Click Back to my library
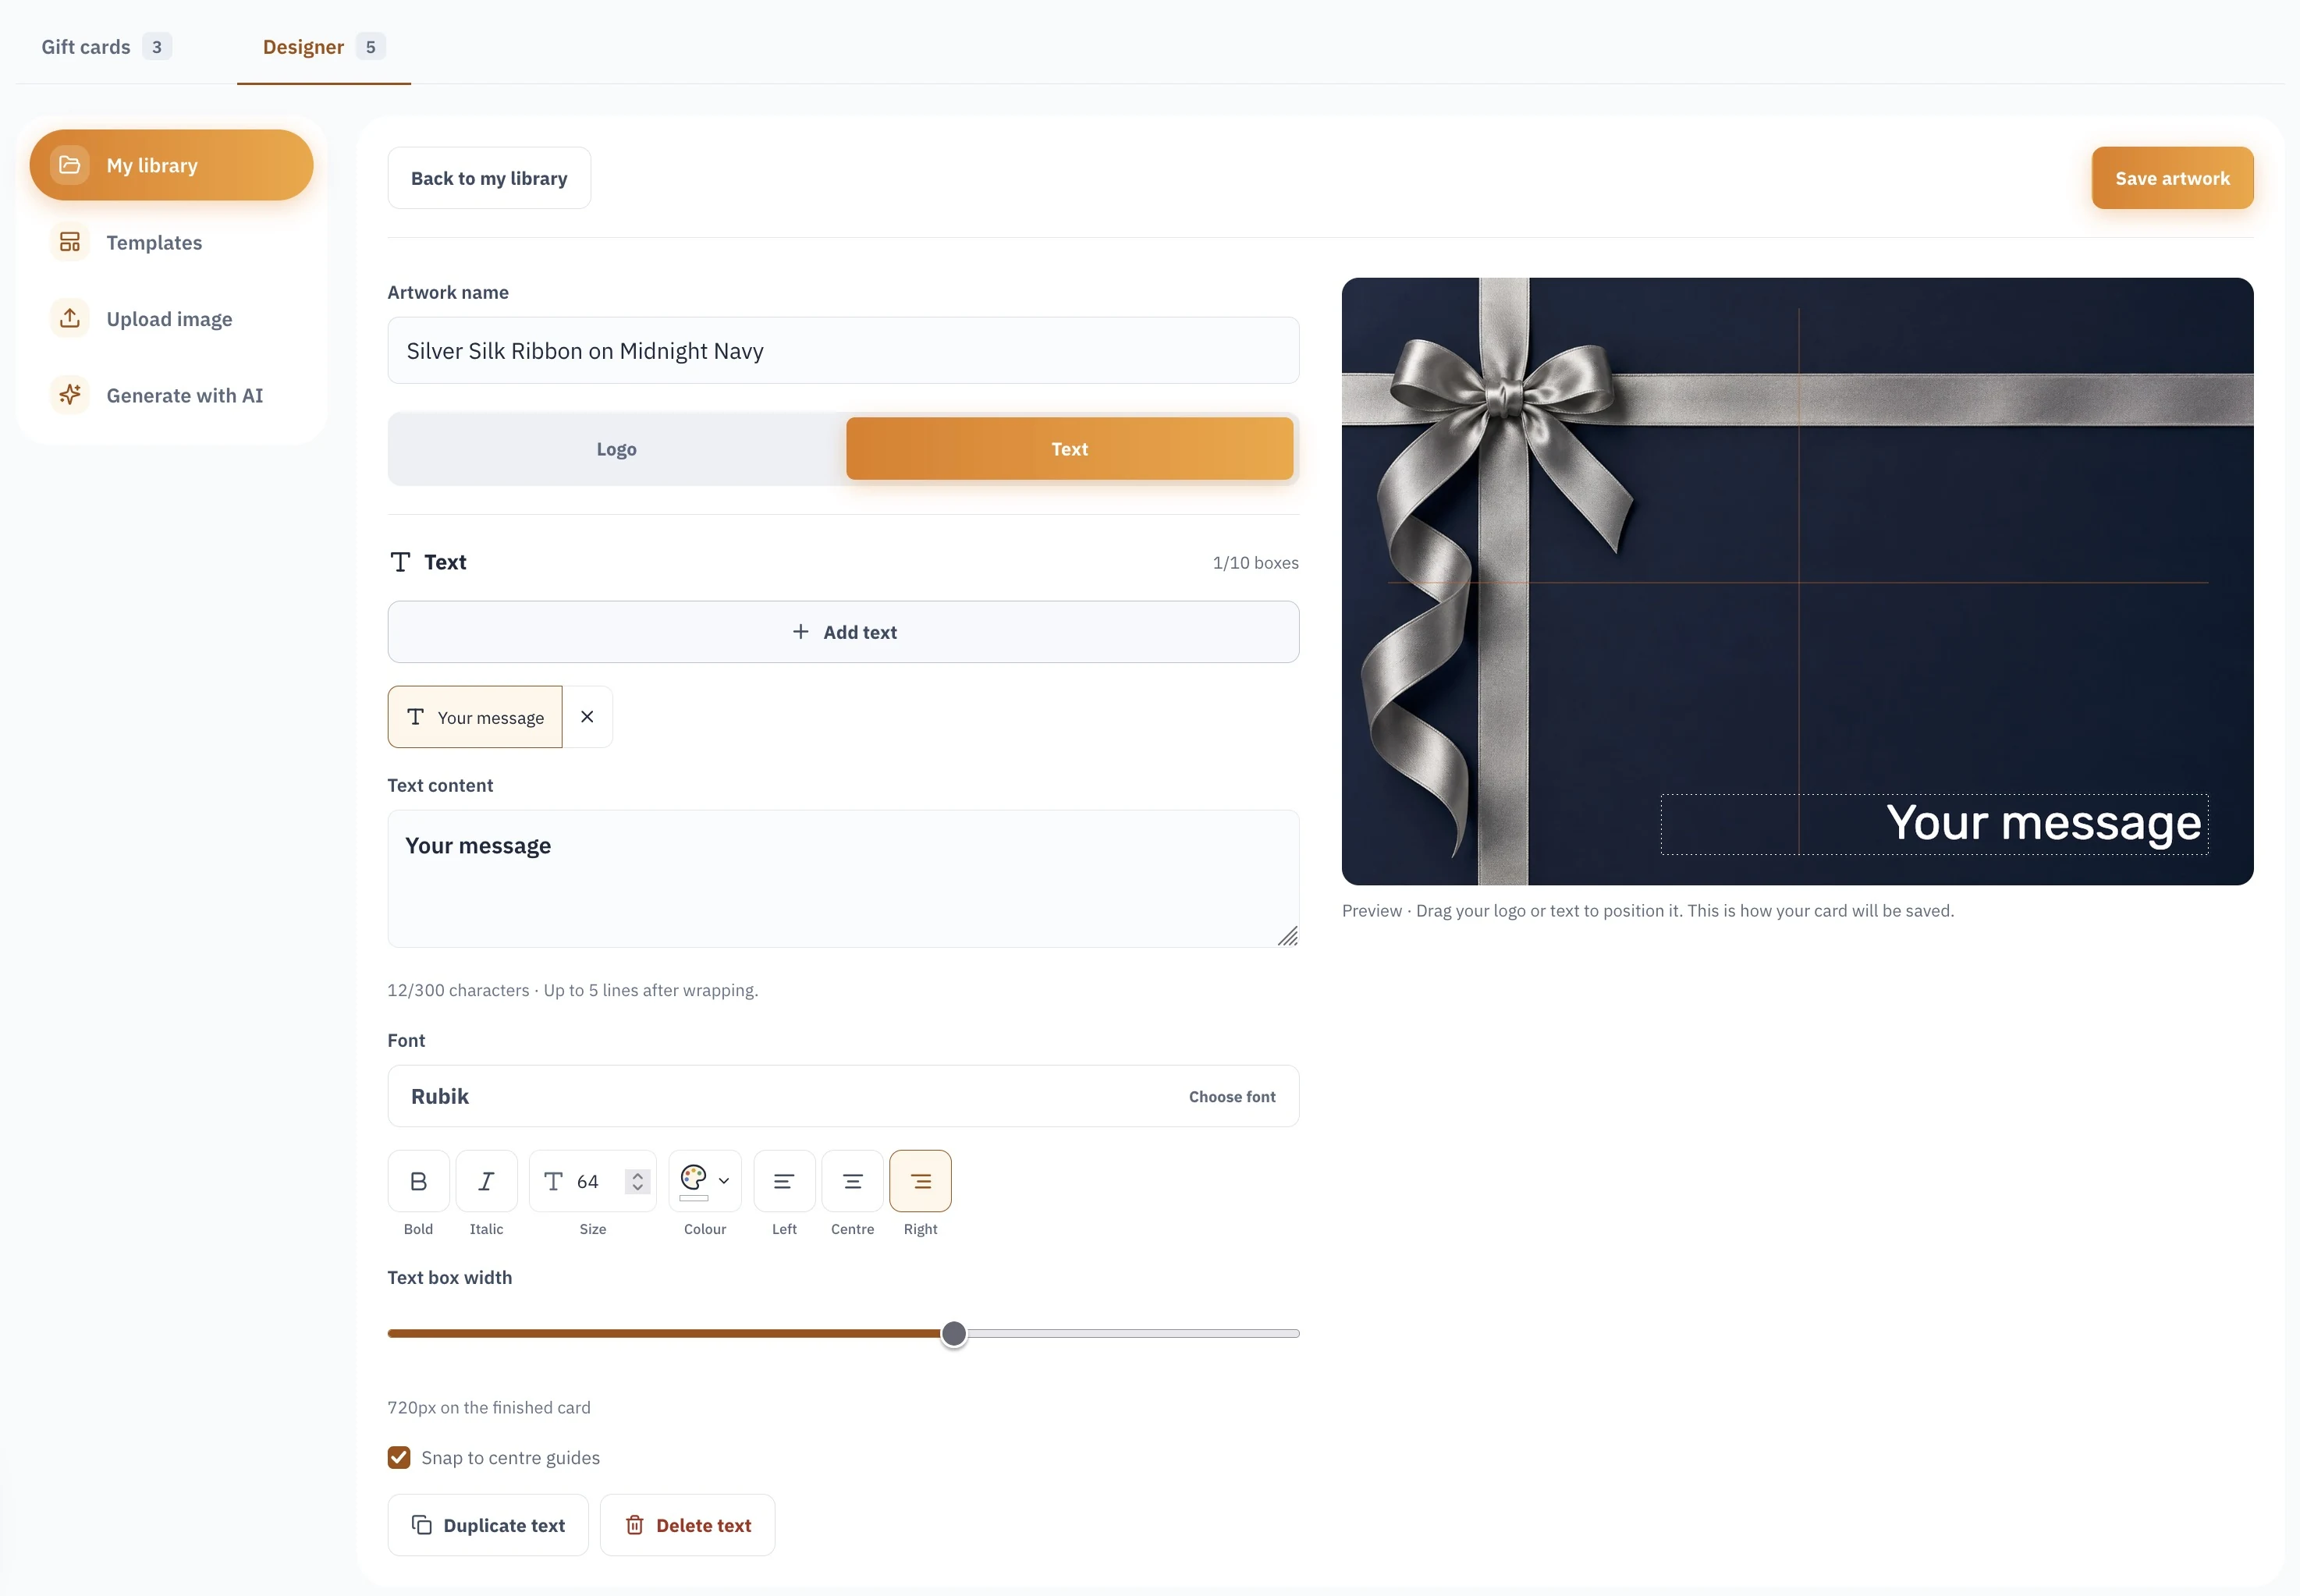Image resolution: width=2300 pixels, height=1596 pixels. (x=489, y=178)
